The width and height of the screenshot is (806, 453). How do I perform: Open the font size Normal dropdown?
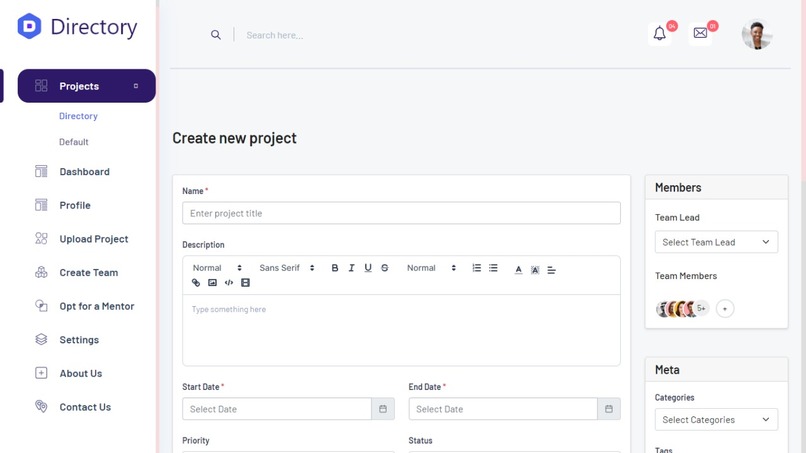[x=431, y=268]
